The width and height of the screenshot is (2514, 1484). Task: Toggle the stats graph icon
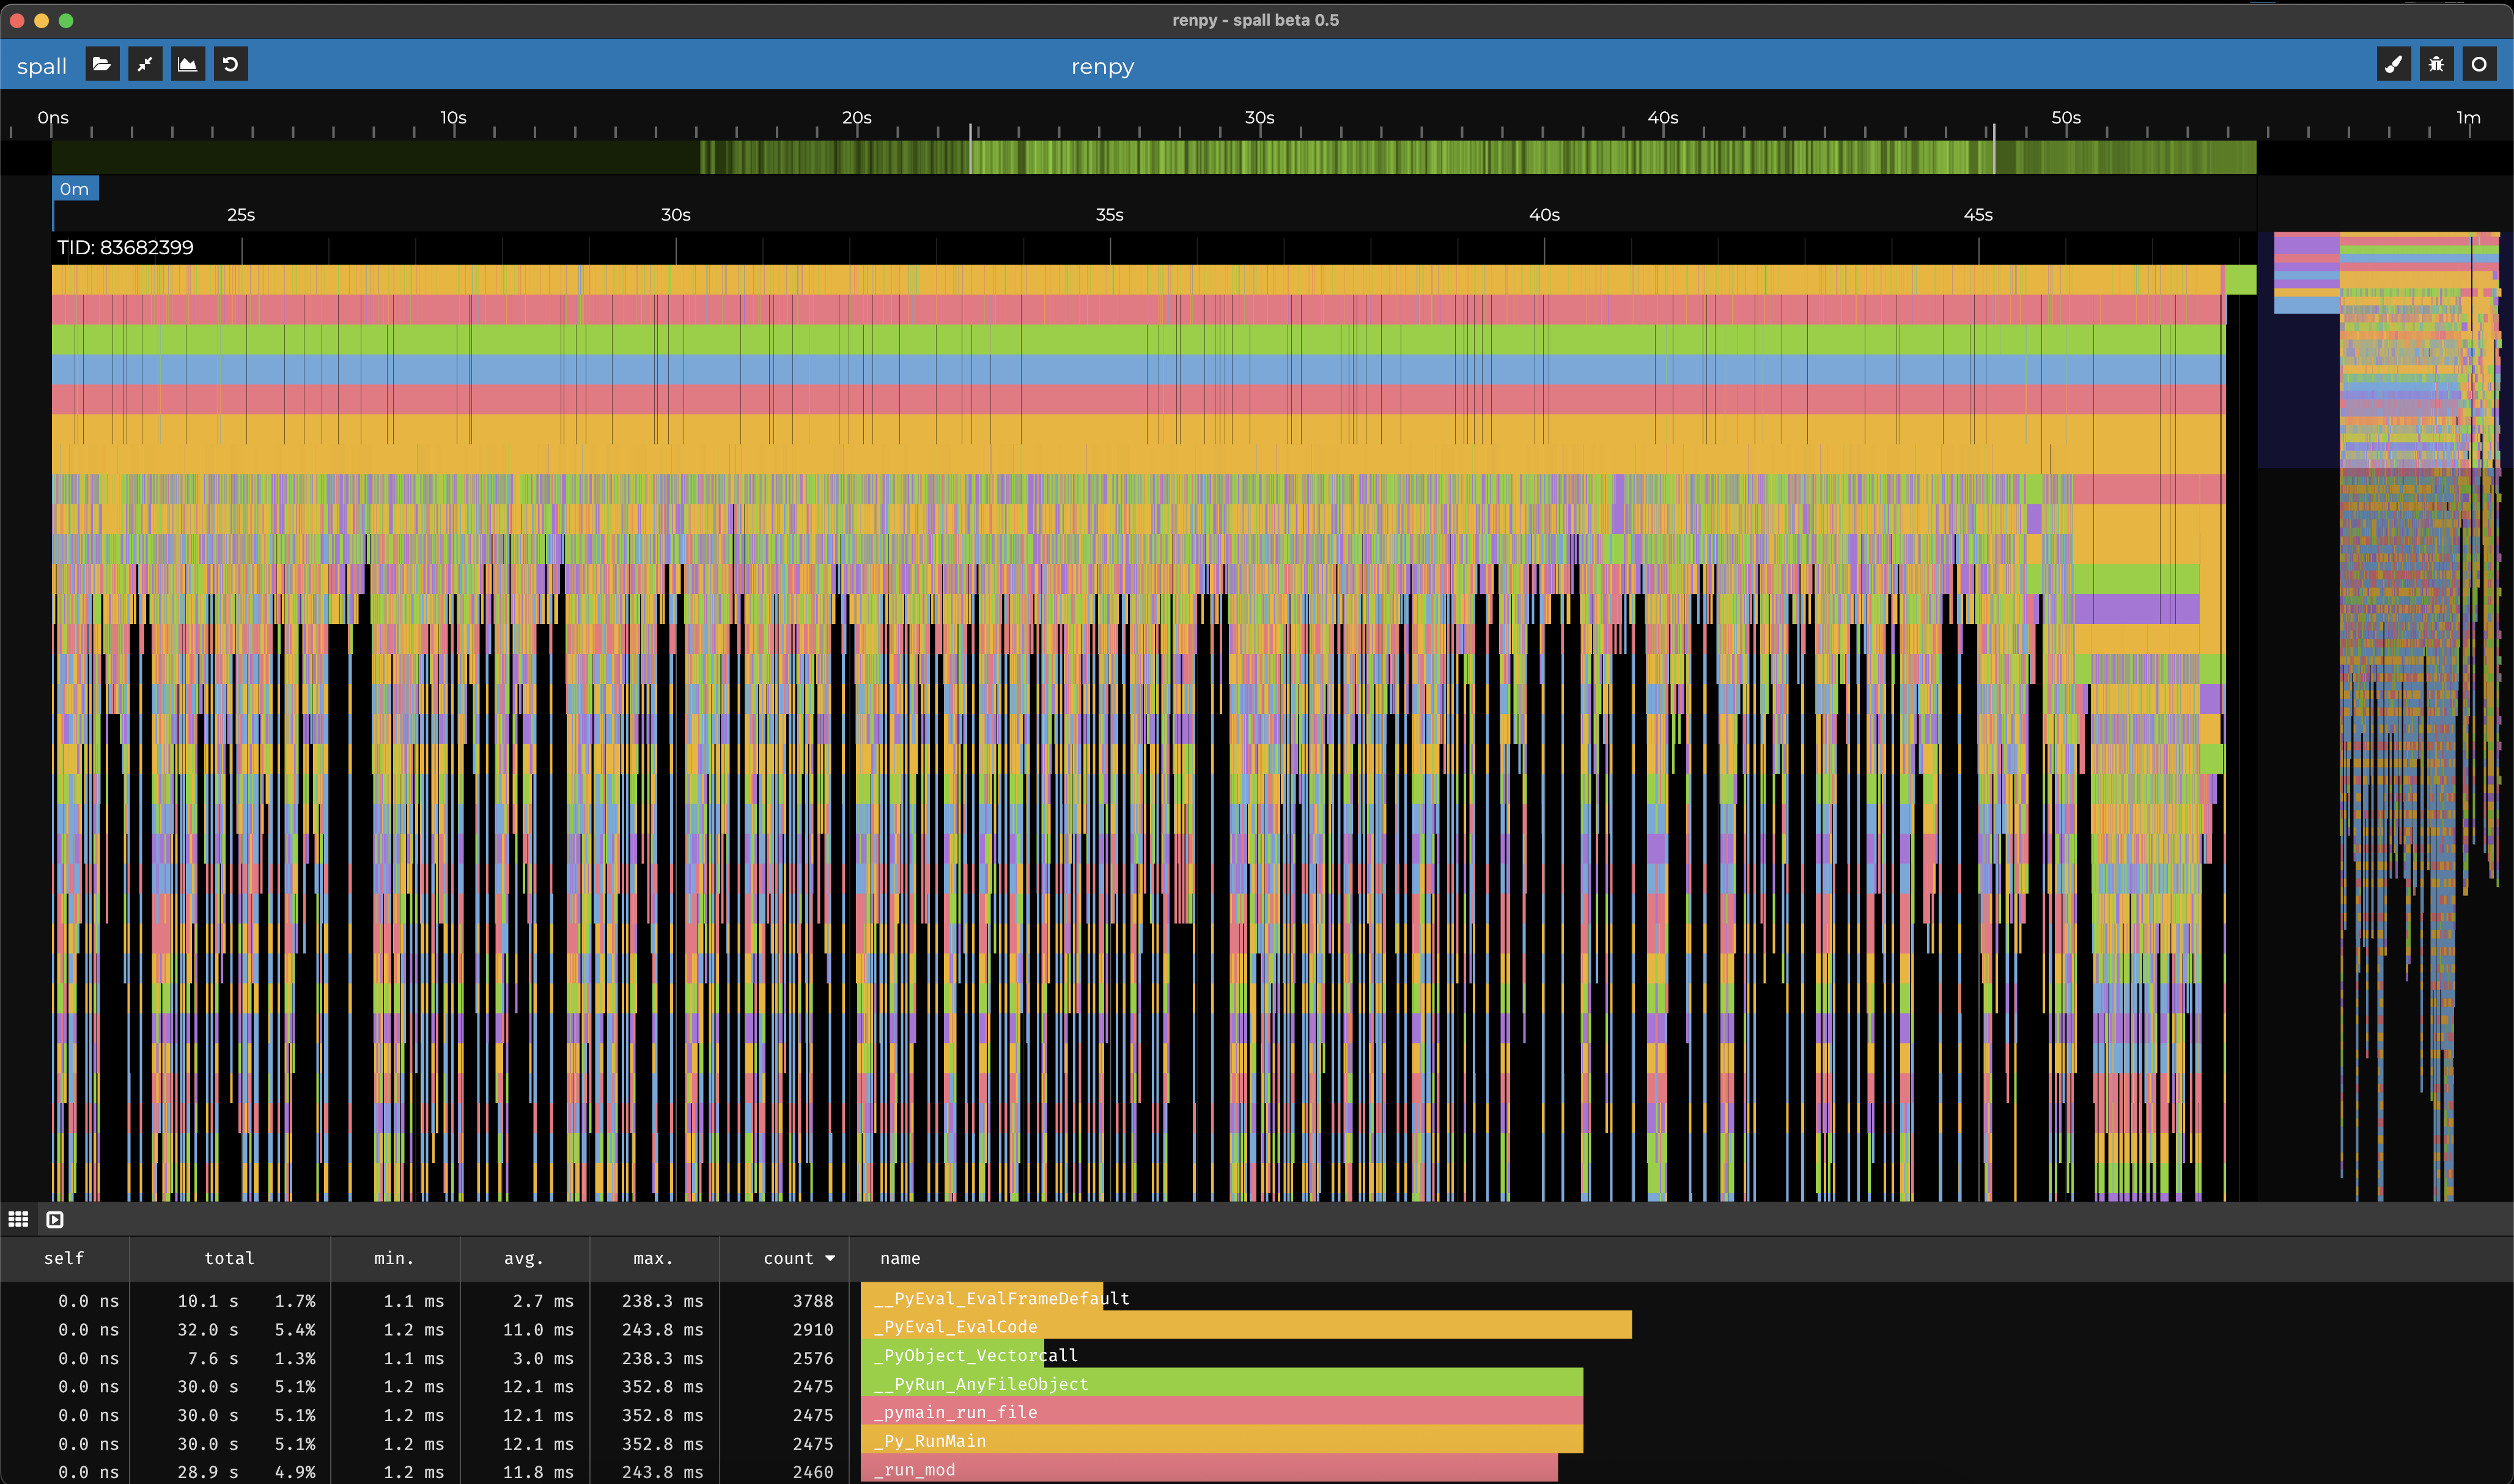click(187, 65)
